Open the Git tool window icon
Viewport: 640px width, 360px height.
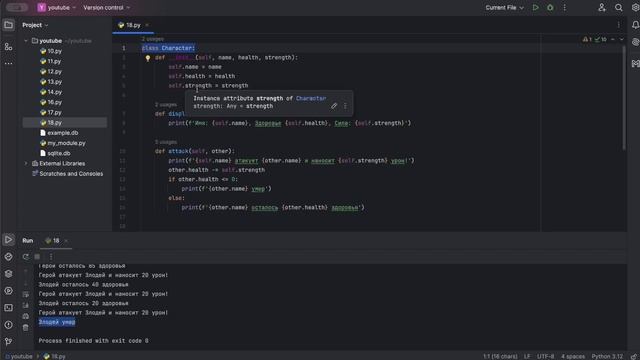pos(8,342)
